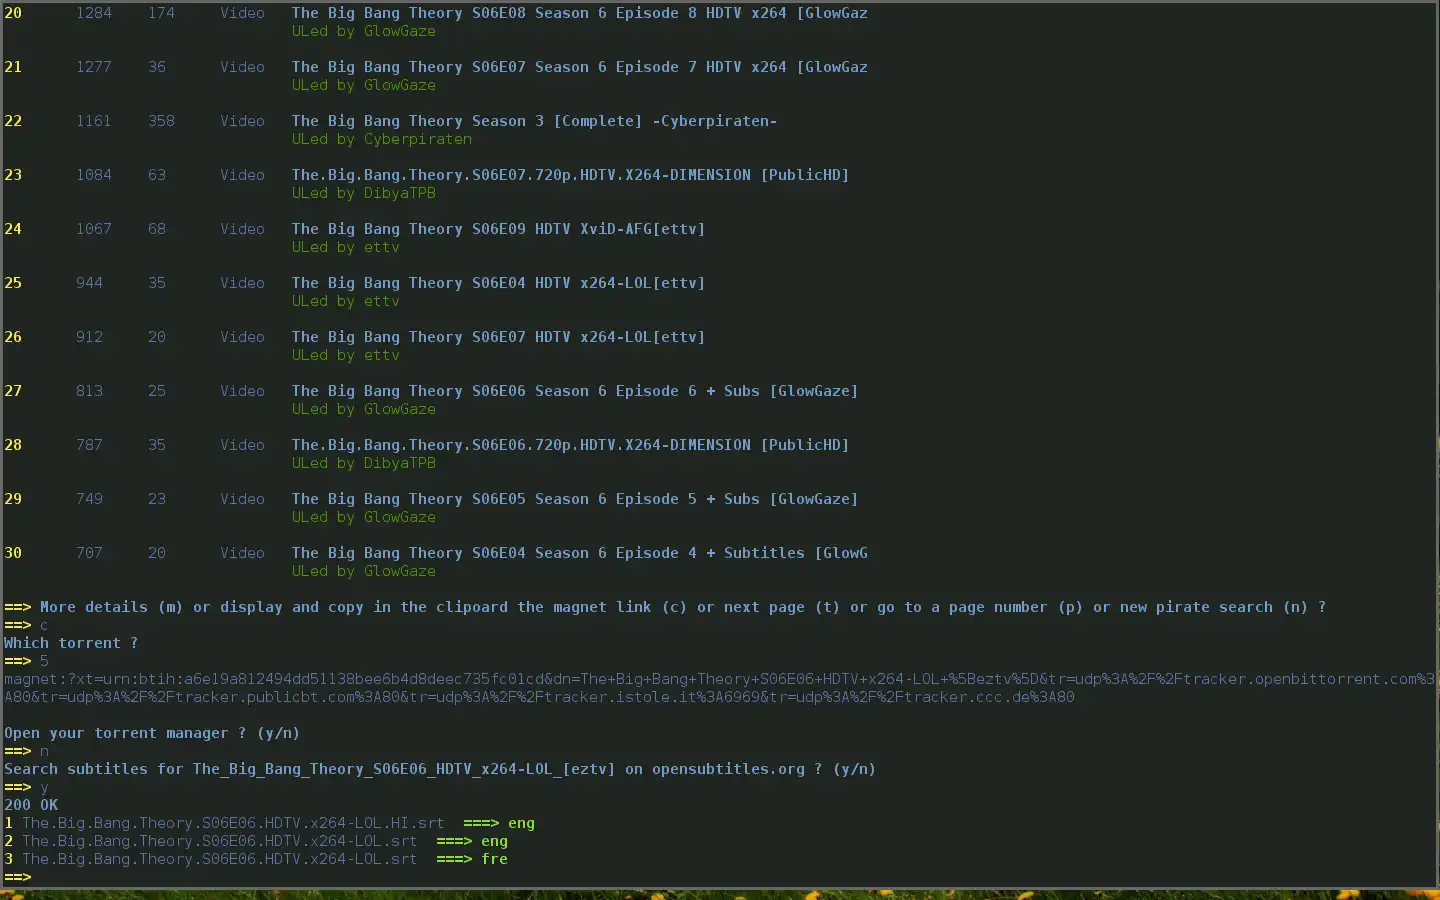Click the S06E07.720p.HDTV.X264-DIMENSION title

pyautogui.click(x=571, y=175)
